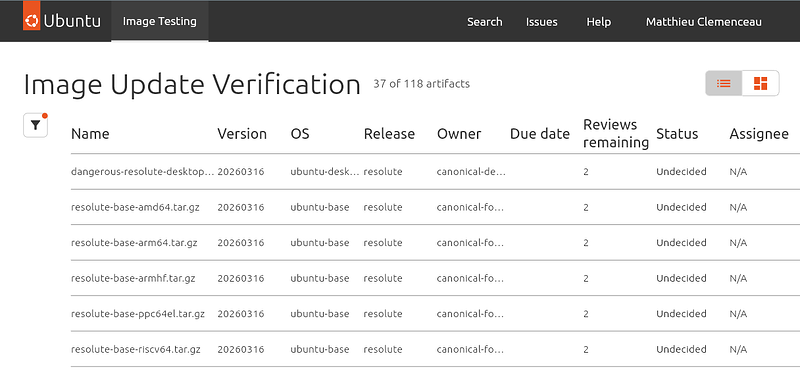Click the canonical-de... owner cell

click(x=471, y=171)
